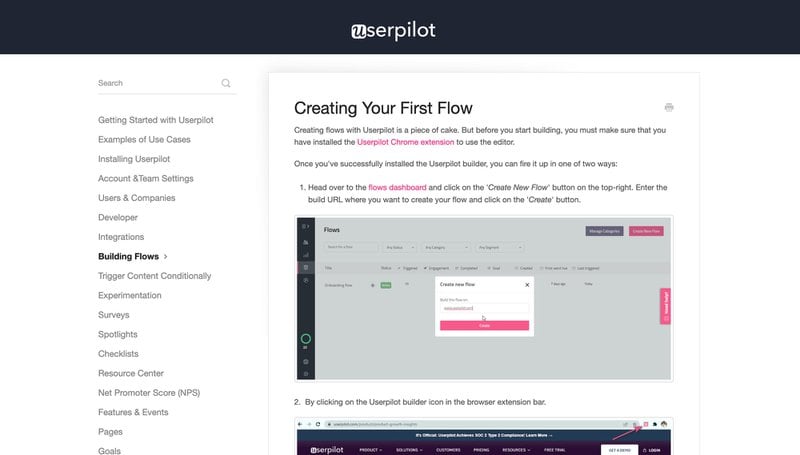800x455 pixels.
Task: Select Users & Companies category
Action: [x=136, y=198]
